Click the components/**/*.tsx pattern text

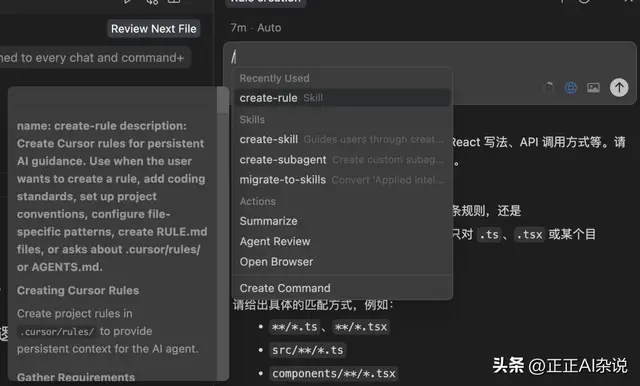coord(334,373)
